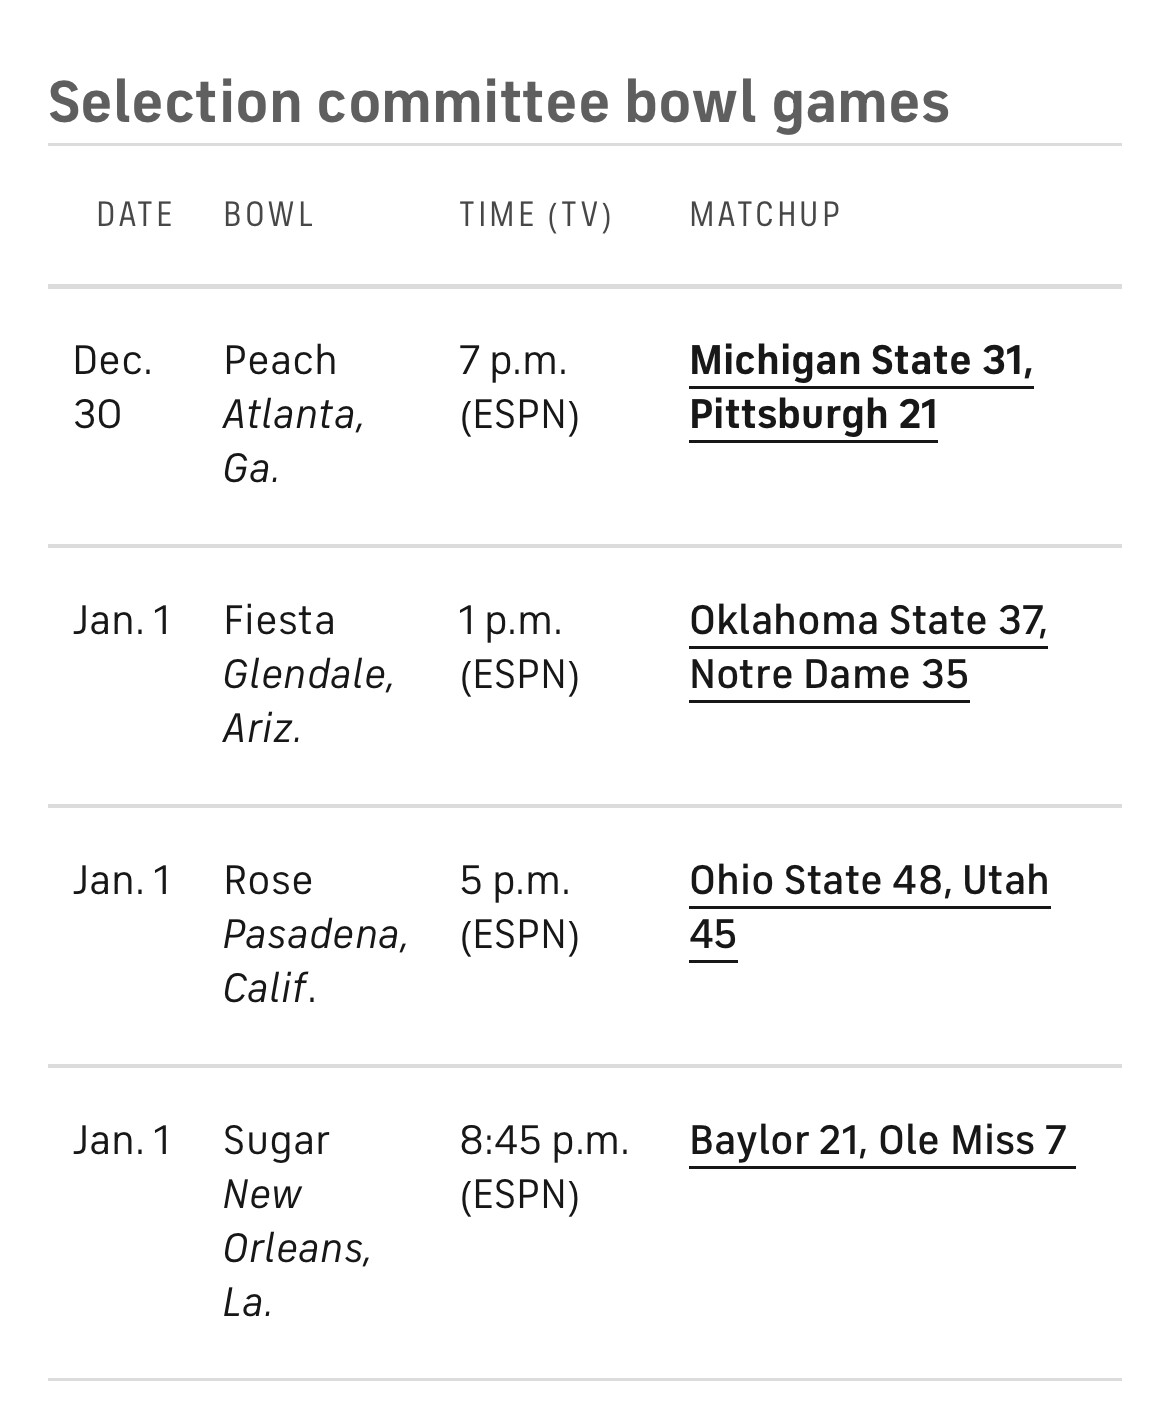
Task: Open Oklahoma State 37, Notre Dame 35 link
Action: coord(868,647)
